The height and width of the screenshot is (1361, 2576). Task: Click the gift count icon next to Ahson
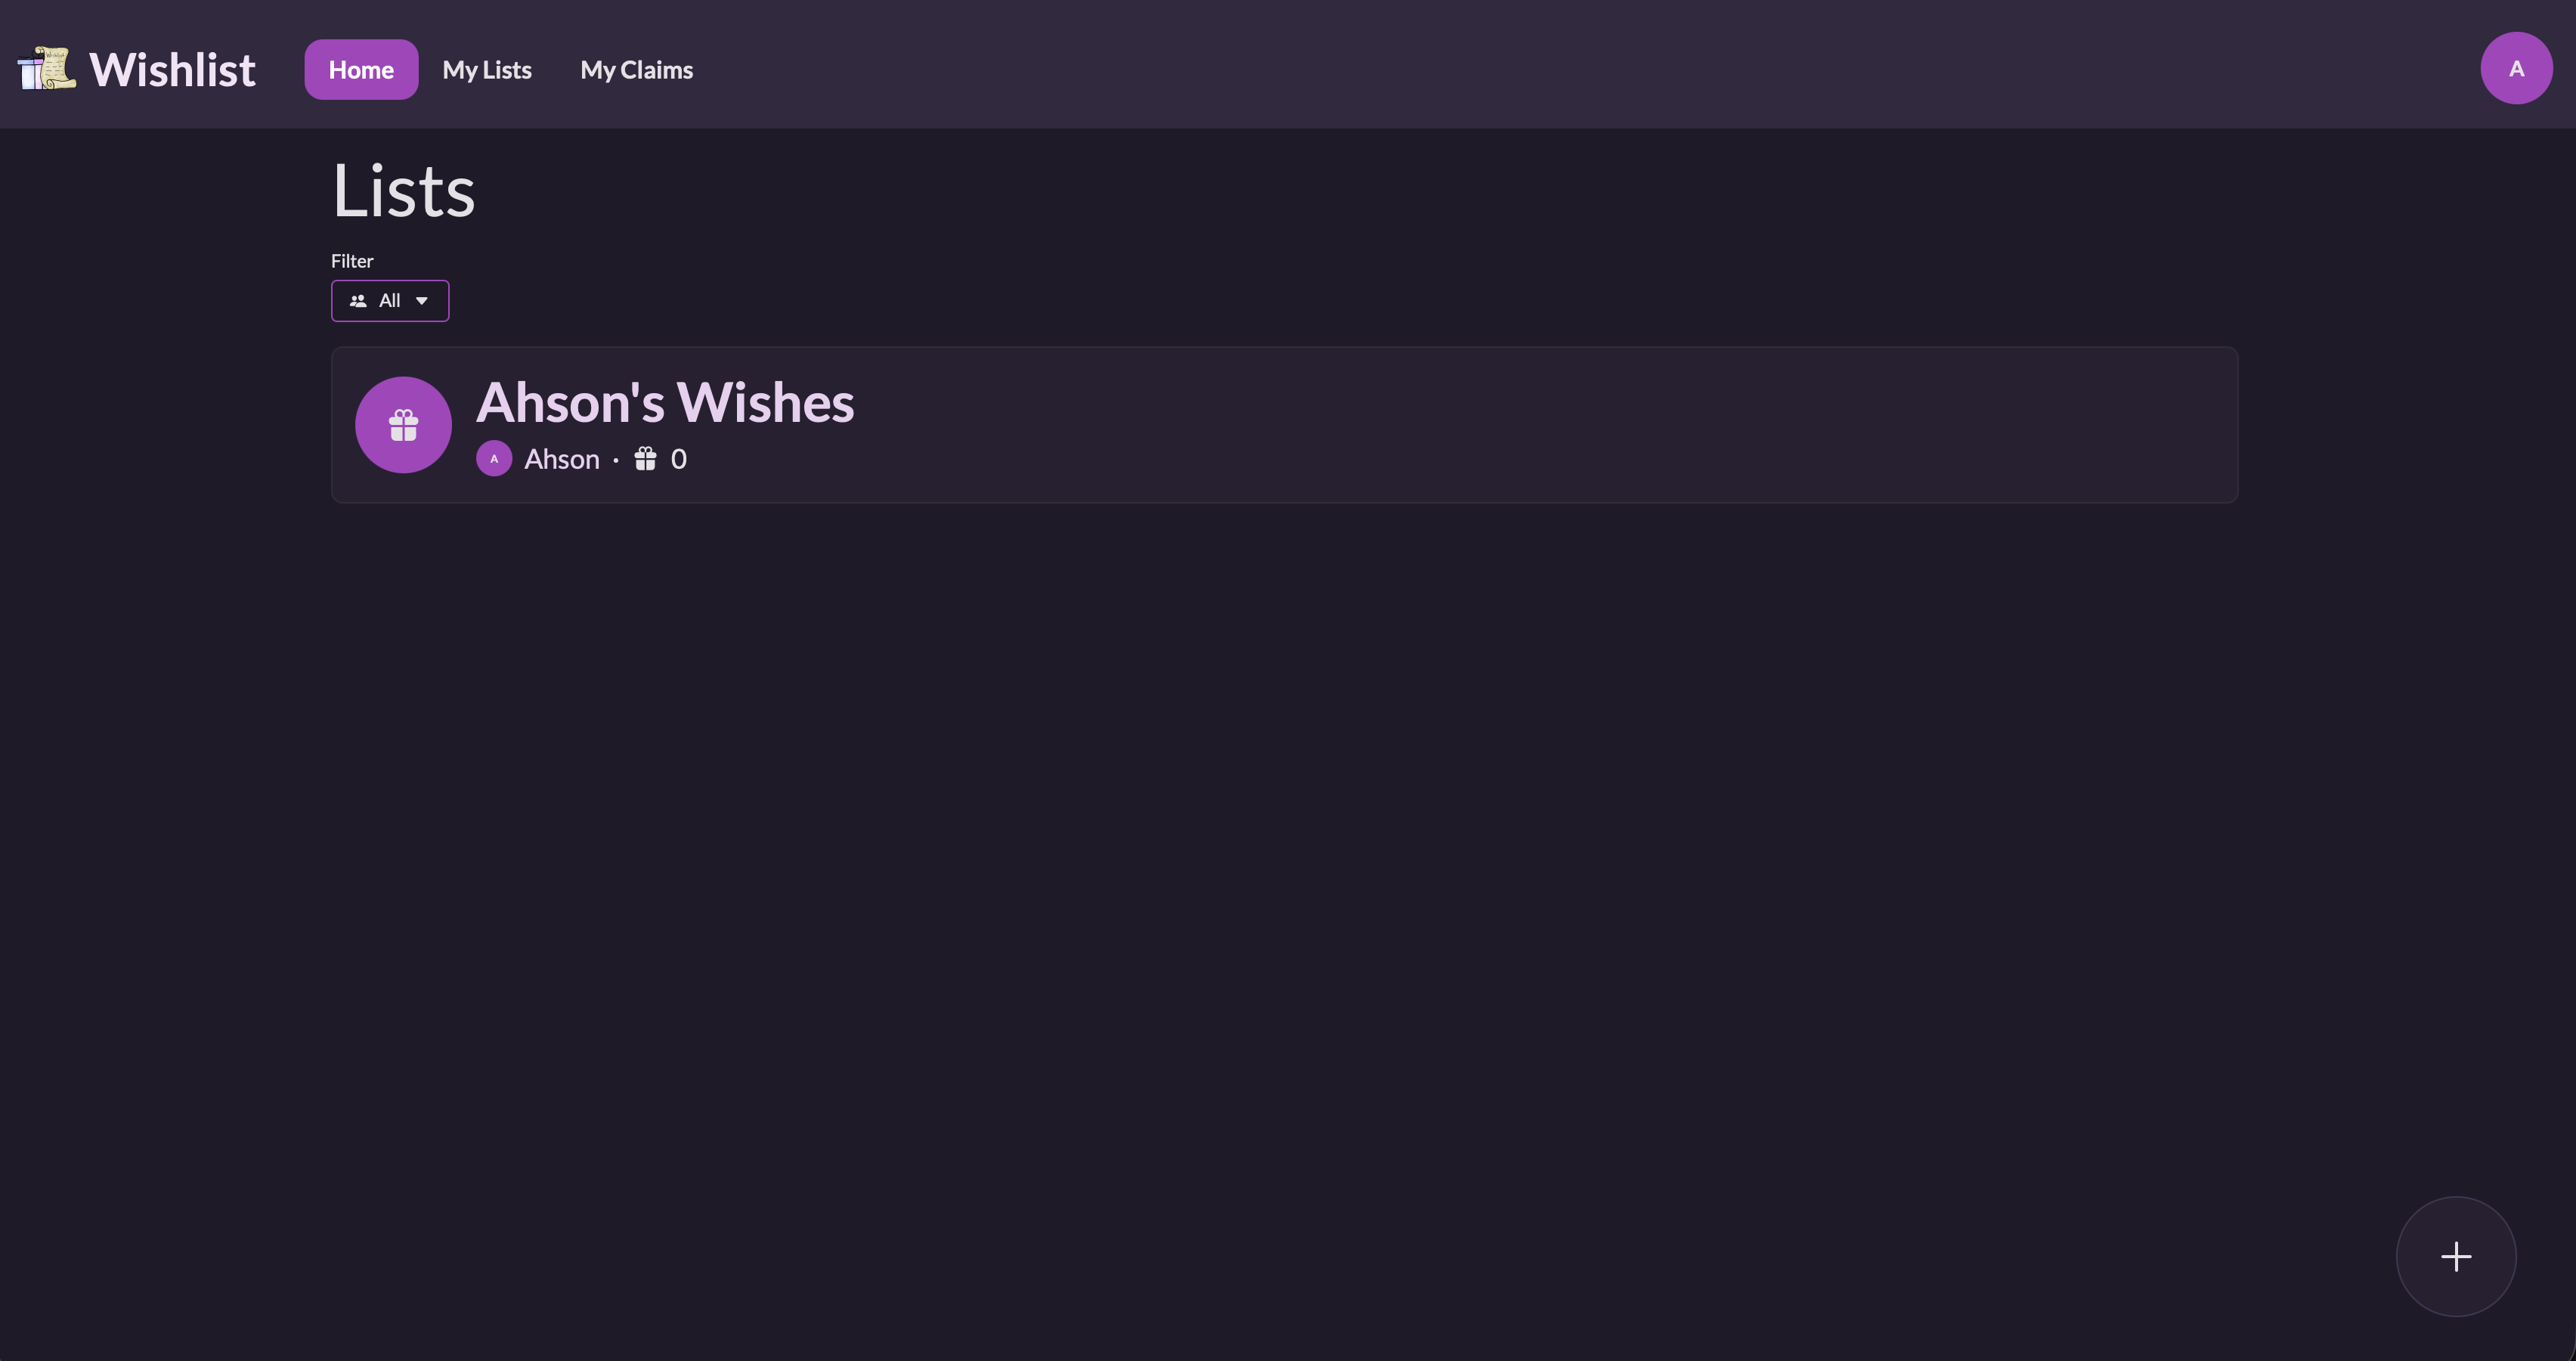point(644,458)
